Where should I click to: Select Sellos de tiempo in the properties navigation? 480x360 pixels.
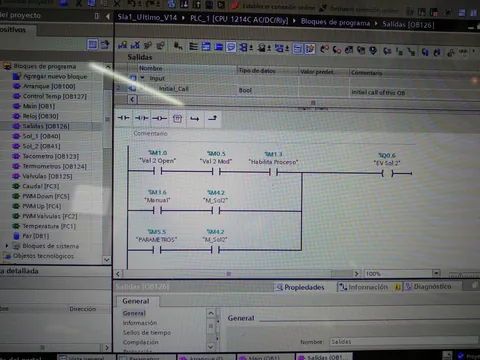[x=147, y=332]
